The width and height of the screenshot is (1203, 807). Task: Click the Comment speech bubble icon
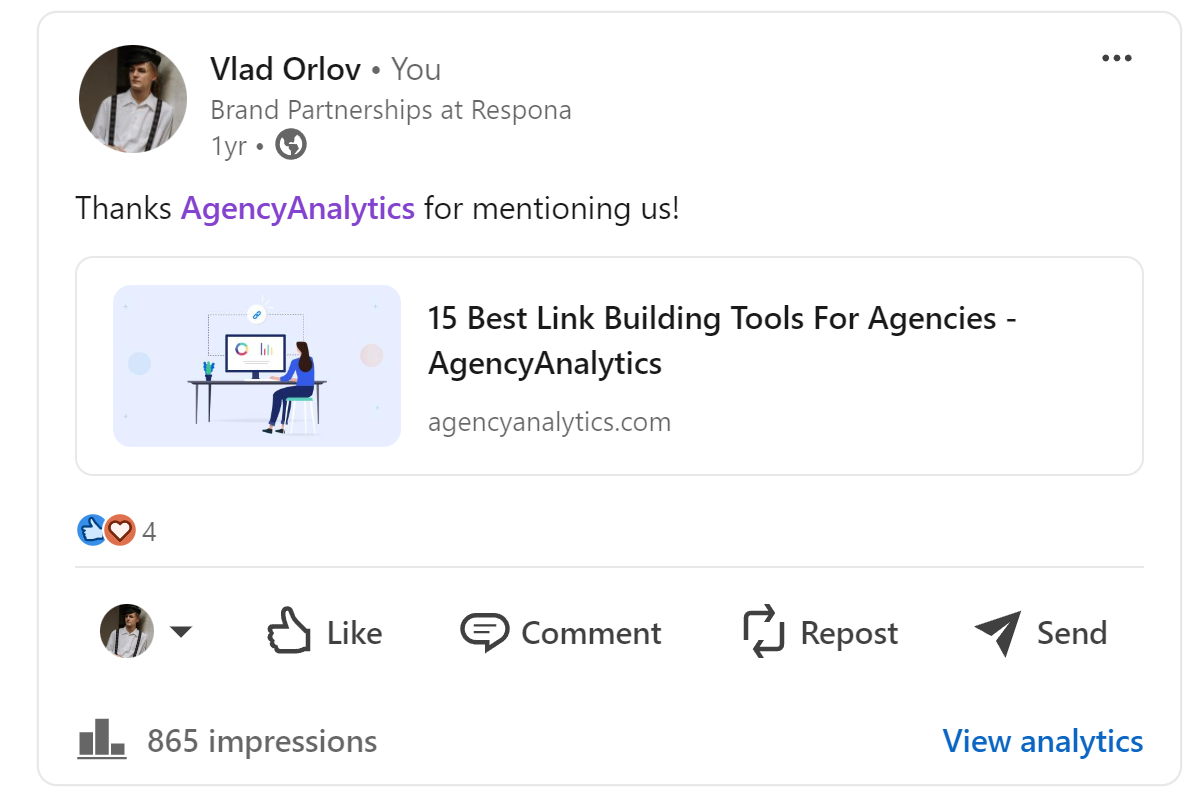(485, 633)
